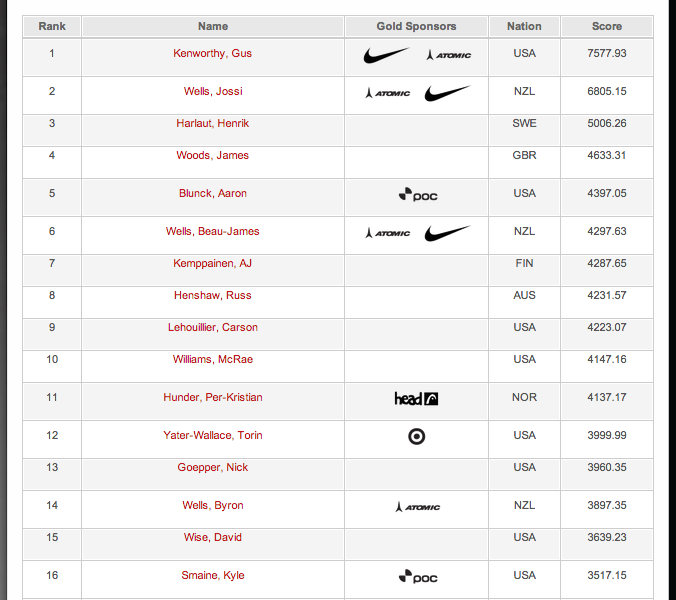Open Kenworthy, Gus athlete profile
The width and height of the screenshot is (676, 600).
212,53
